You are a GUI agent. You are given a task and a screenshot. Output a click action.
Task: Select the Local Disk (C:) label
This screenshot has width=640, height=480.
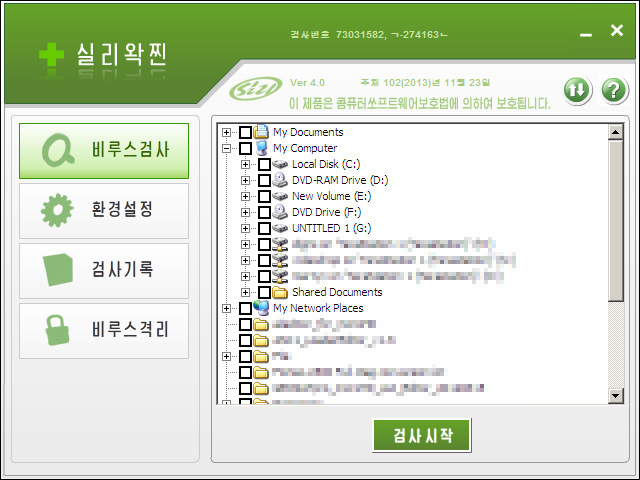click(x=326, y=164)
